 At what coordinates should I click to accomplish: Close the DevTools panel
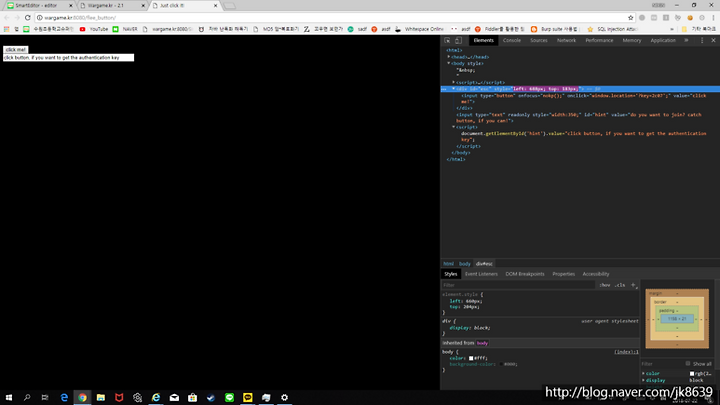pyautogui.click(x=713, y=40)
